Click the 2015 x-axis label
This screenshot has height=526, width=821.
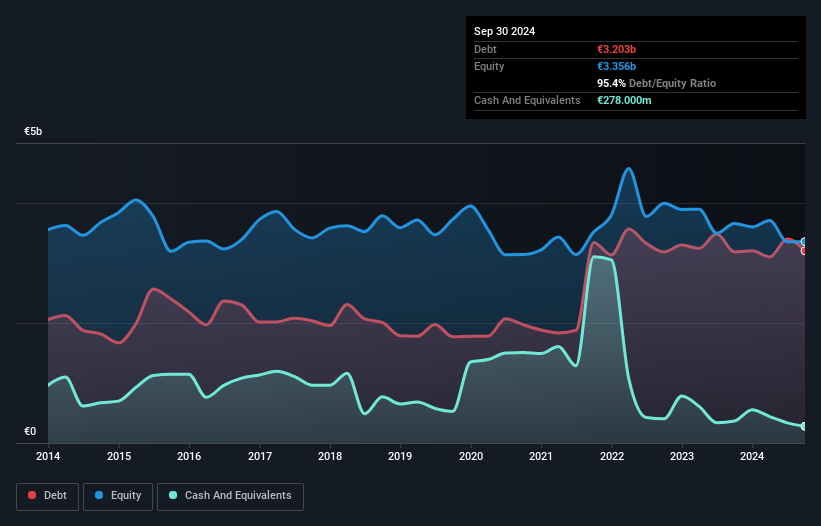click(119, 456)
